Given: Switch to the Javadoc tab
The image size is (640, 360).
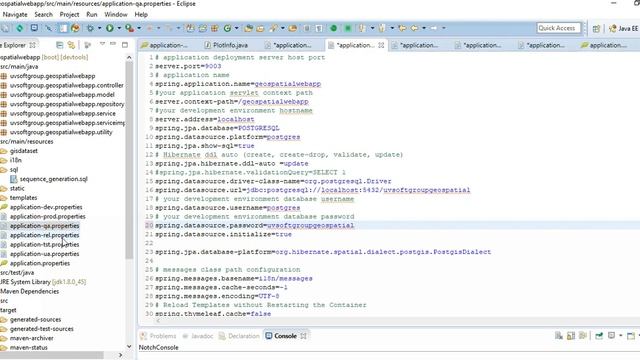Looking at the screenshot, I should pos(198,336).
